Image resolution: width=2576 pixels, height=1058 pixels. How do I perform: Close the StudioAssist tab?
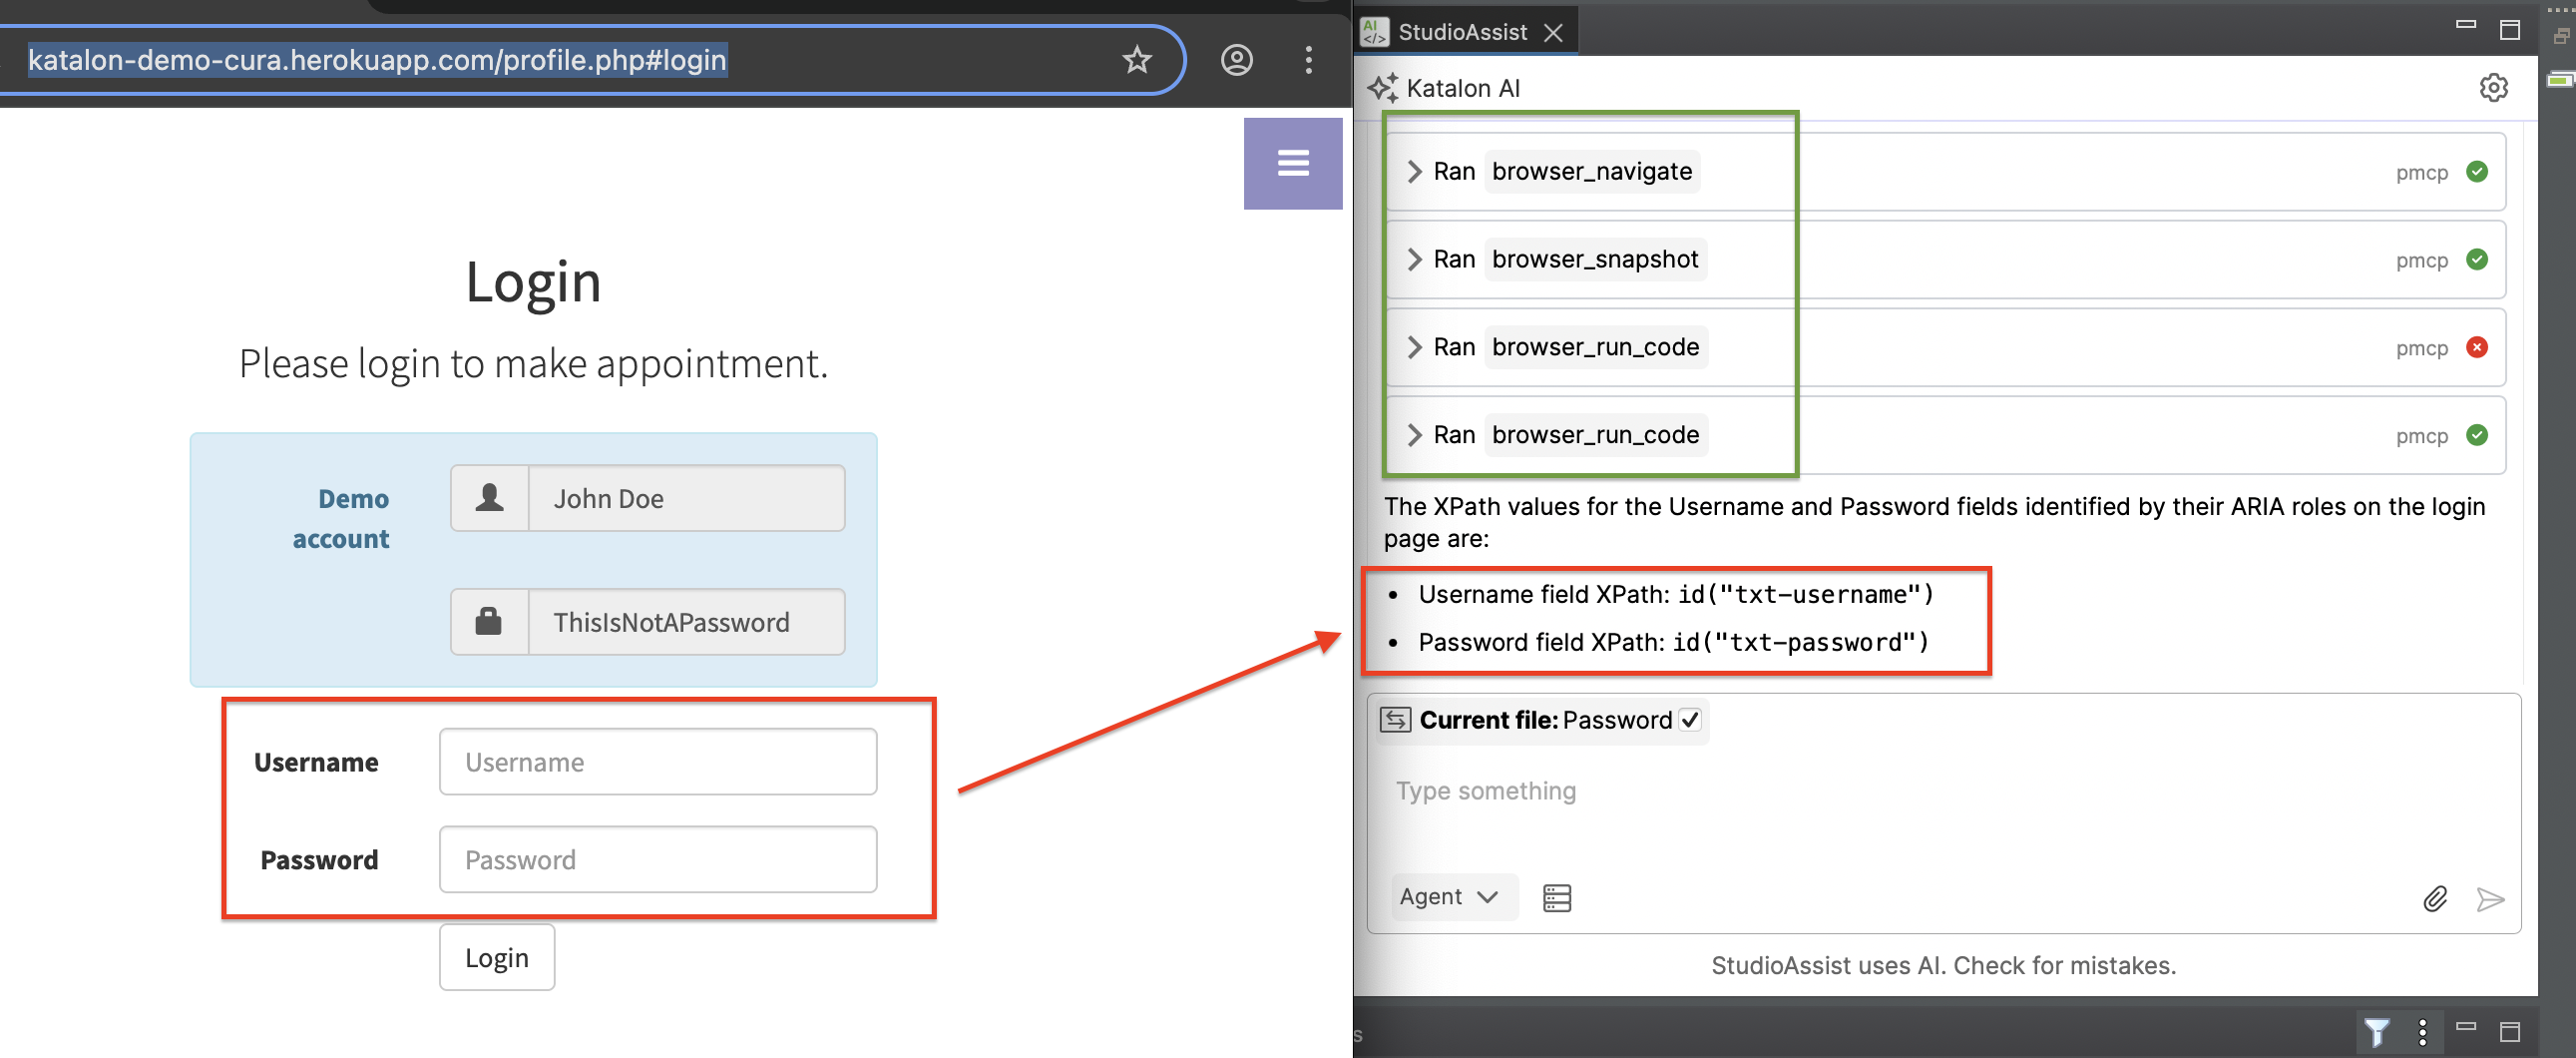tap(1555, 31)
